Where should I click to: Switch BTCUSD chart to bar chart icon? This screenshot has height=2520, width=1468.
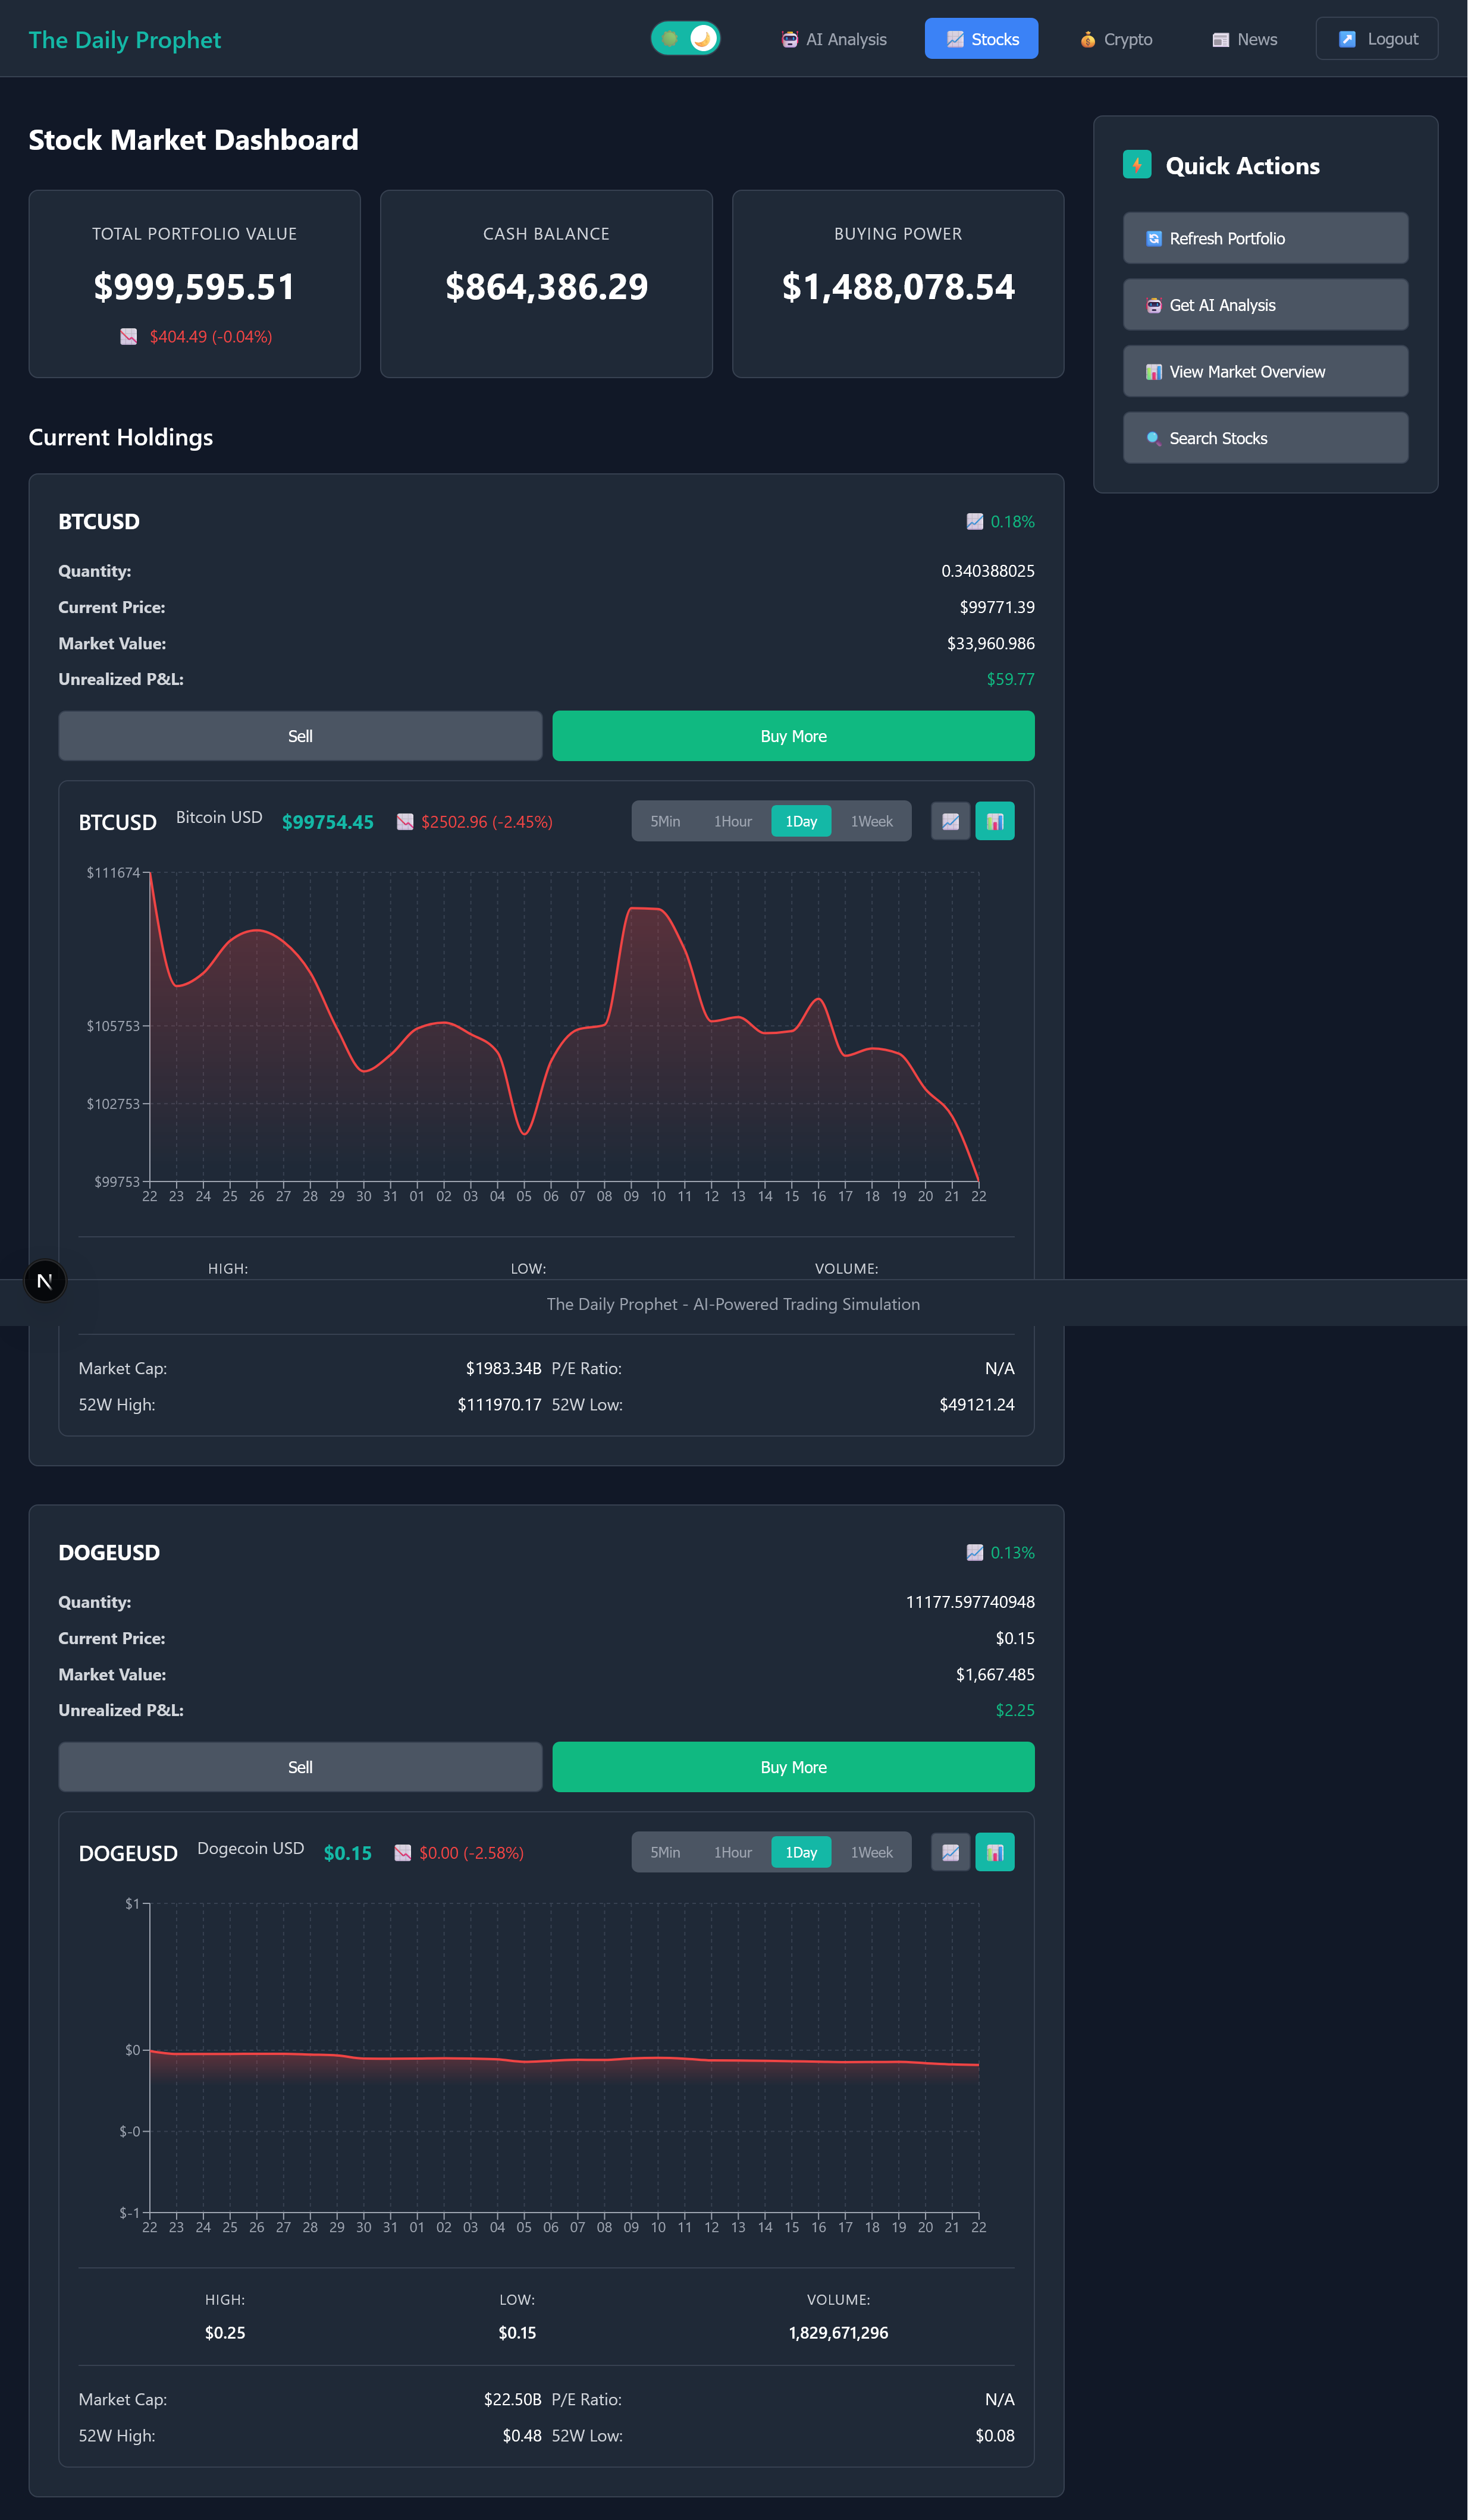(x=995, y=821)
